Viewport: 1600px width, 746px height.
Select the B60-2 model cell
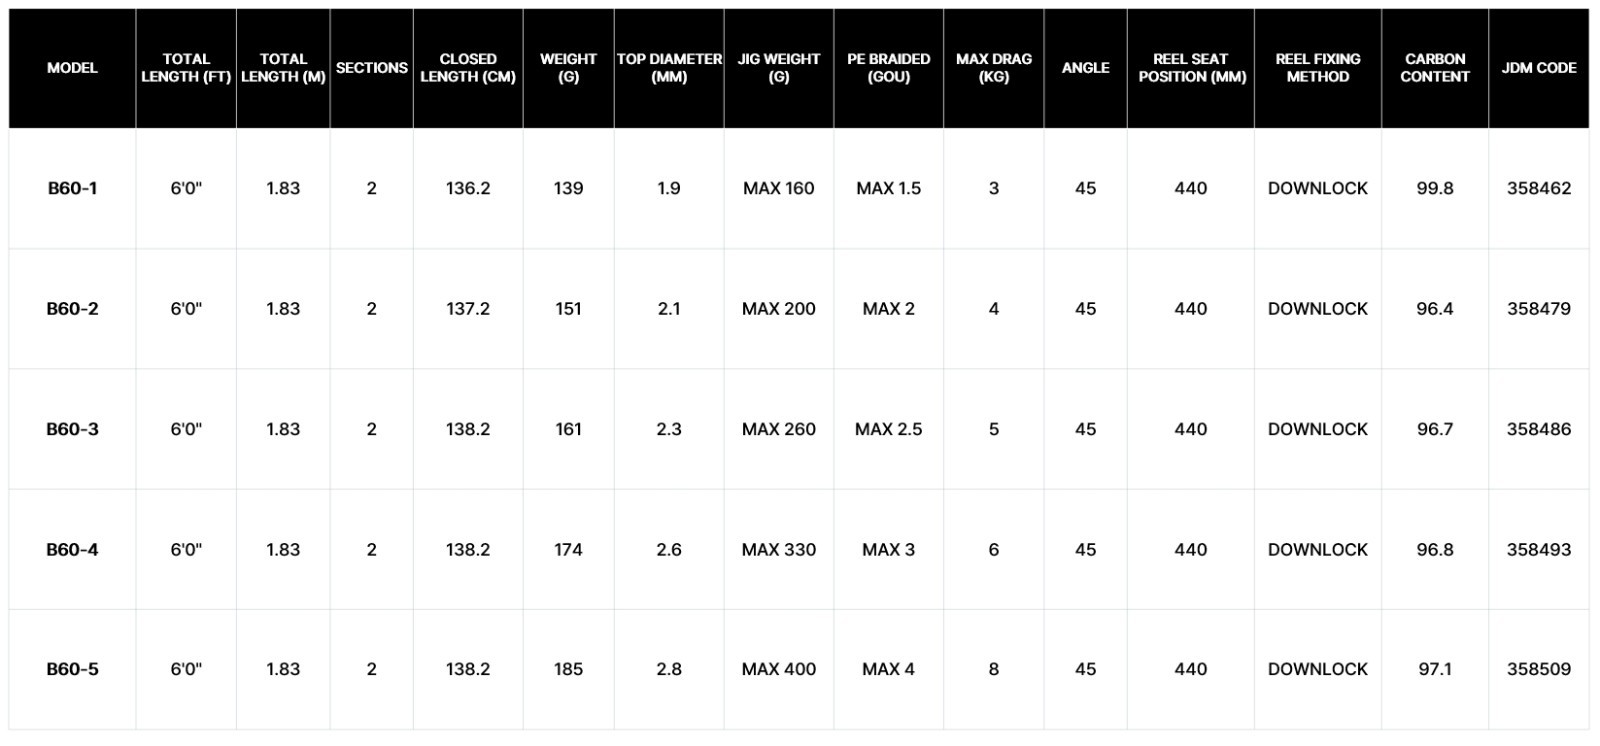coord(72,309)
